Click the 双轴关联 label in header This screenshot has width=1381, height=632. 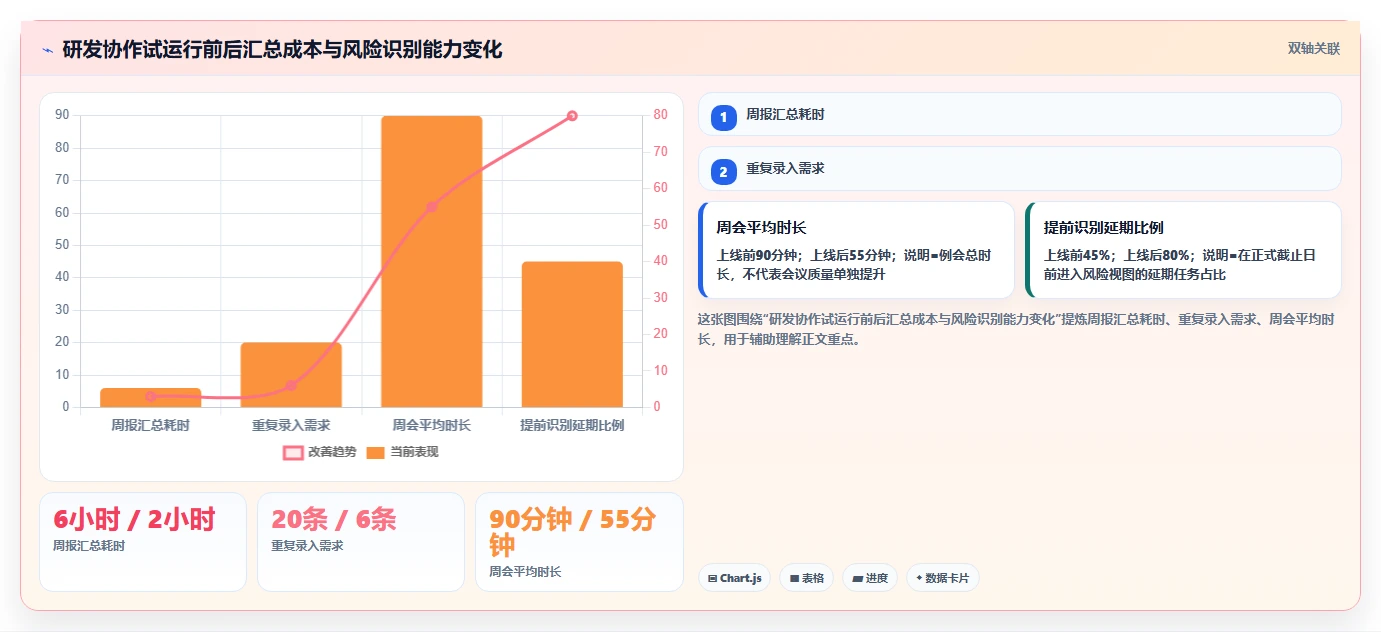click(x=1313, y=49)
